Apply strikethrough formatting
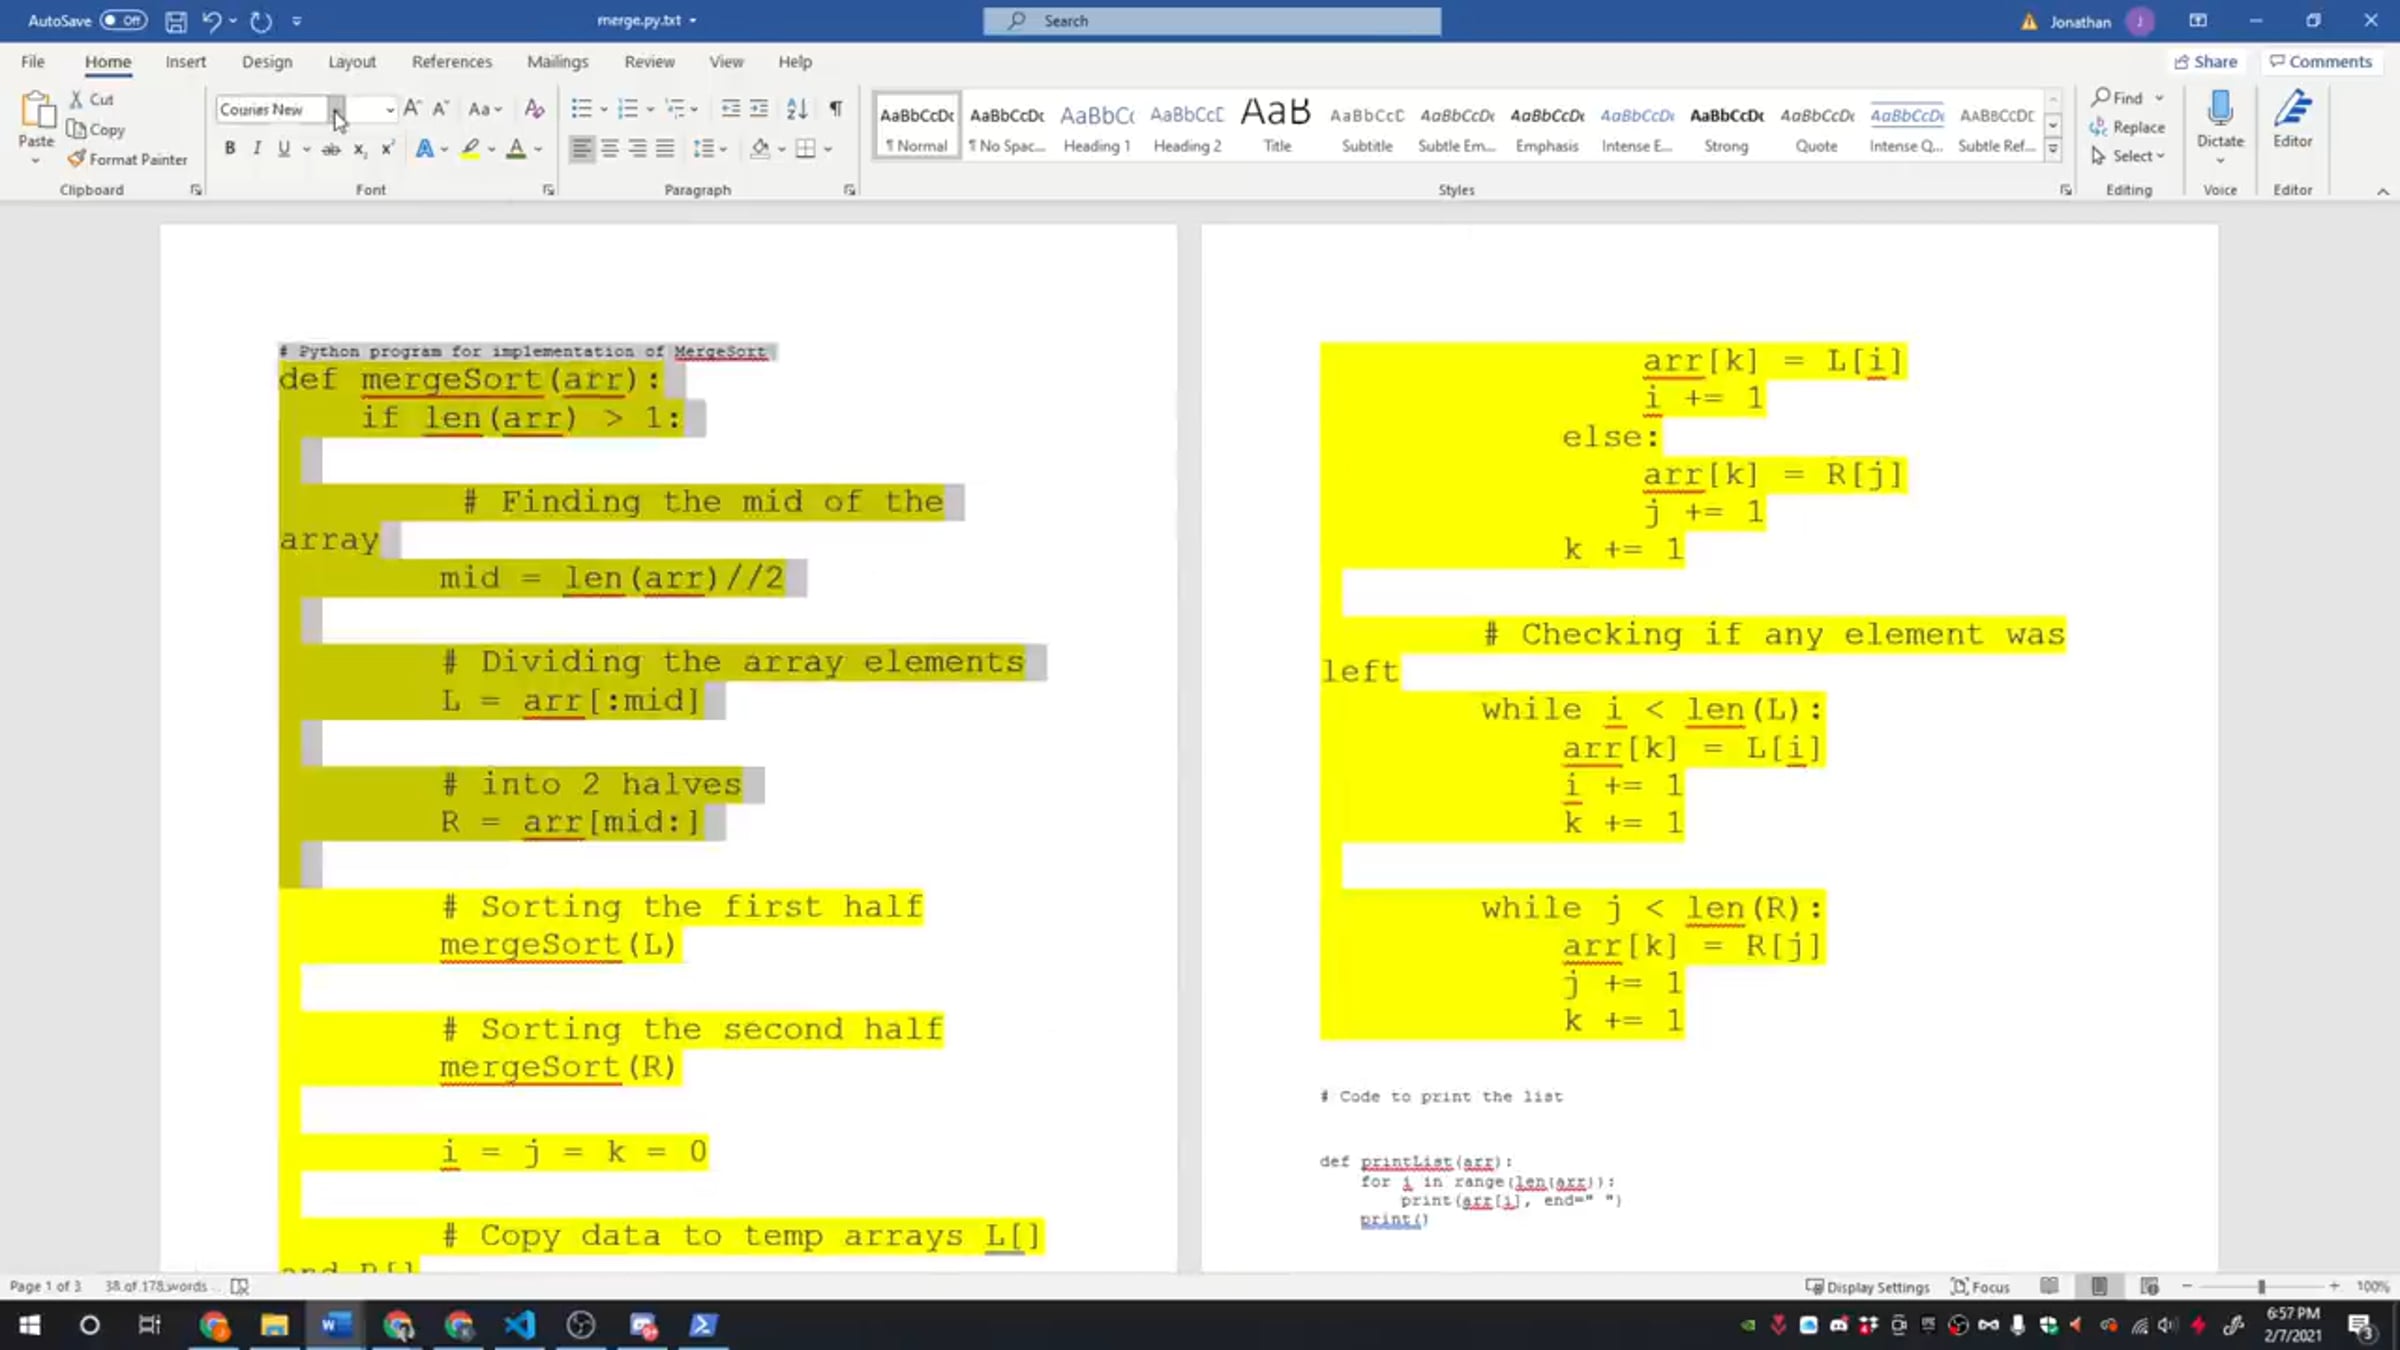This screenshot has width=2400, height=1350. point(331,149)
